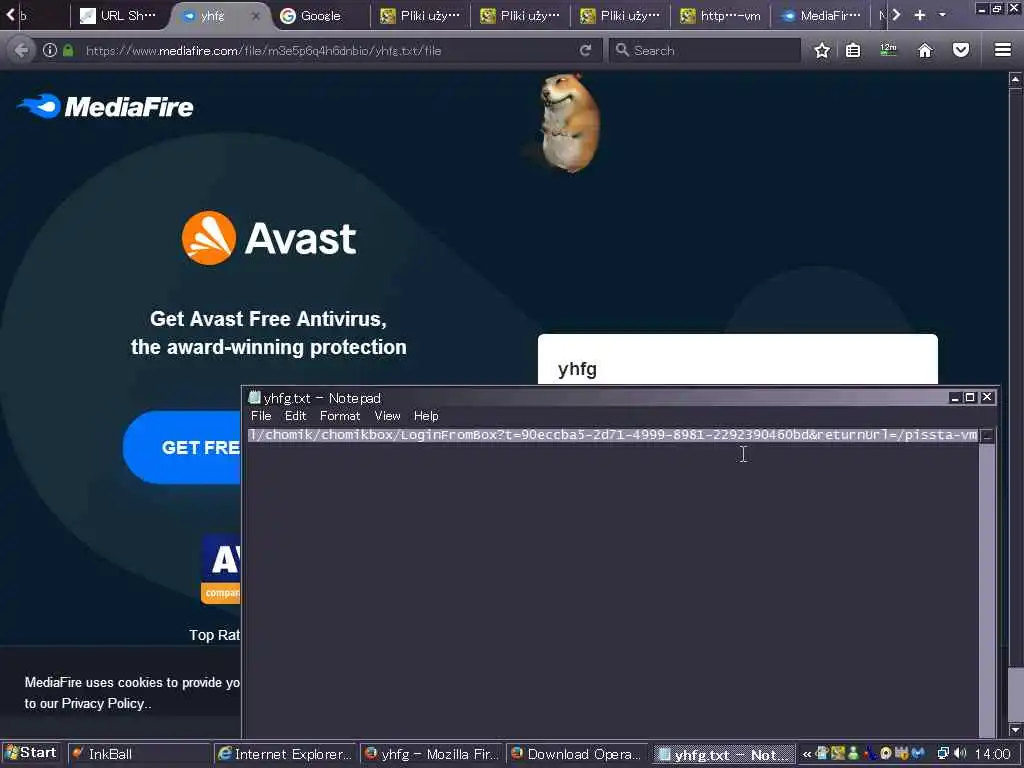Click the browser page scrollbar up arrow

1015,79
